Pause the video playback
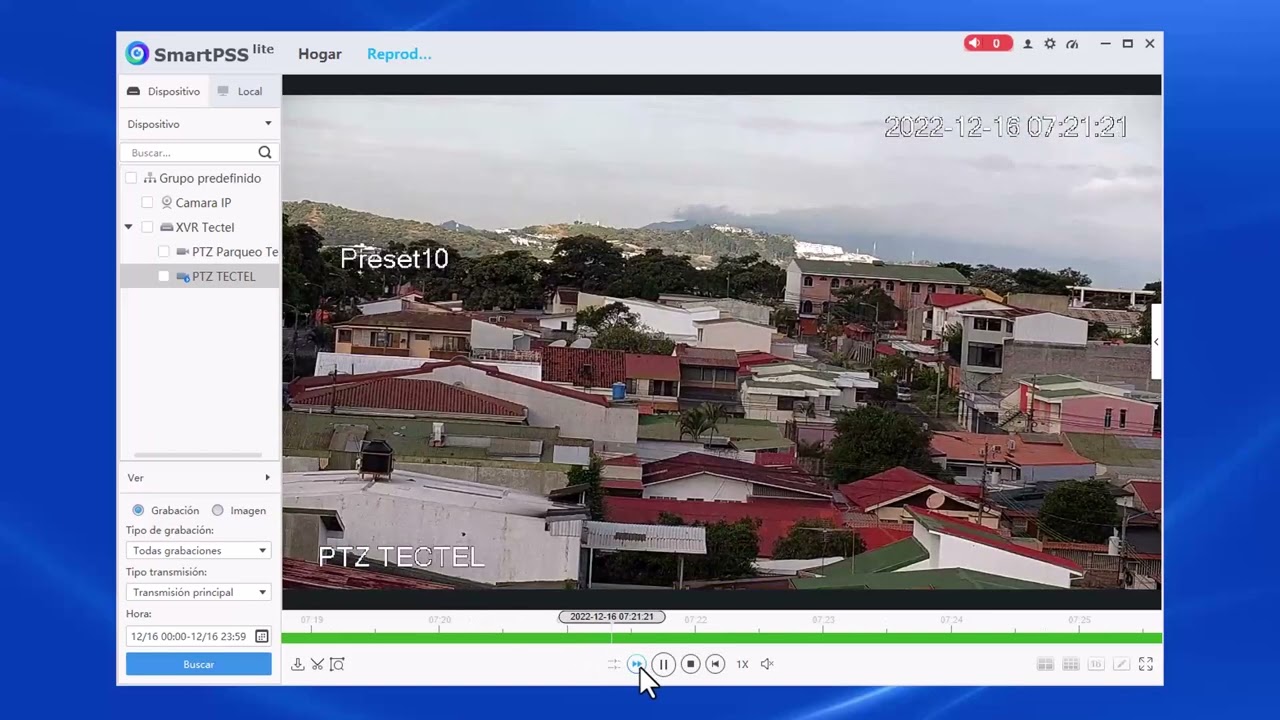1280x720 pixels. click(663, 664)
